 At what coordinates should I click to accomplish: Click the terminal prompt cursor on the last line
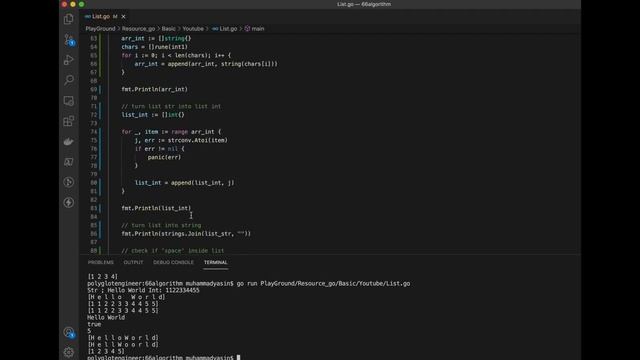click(x=238, y=358)
